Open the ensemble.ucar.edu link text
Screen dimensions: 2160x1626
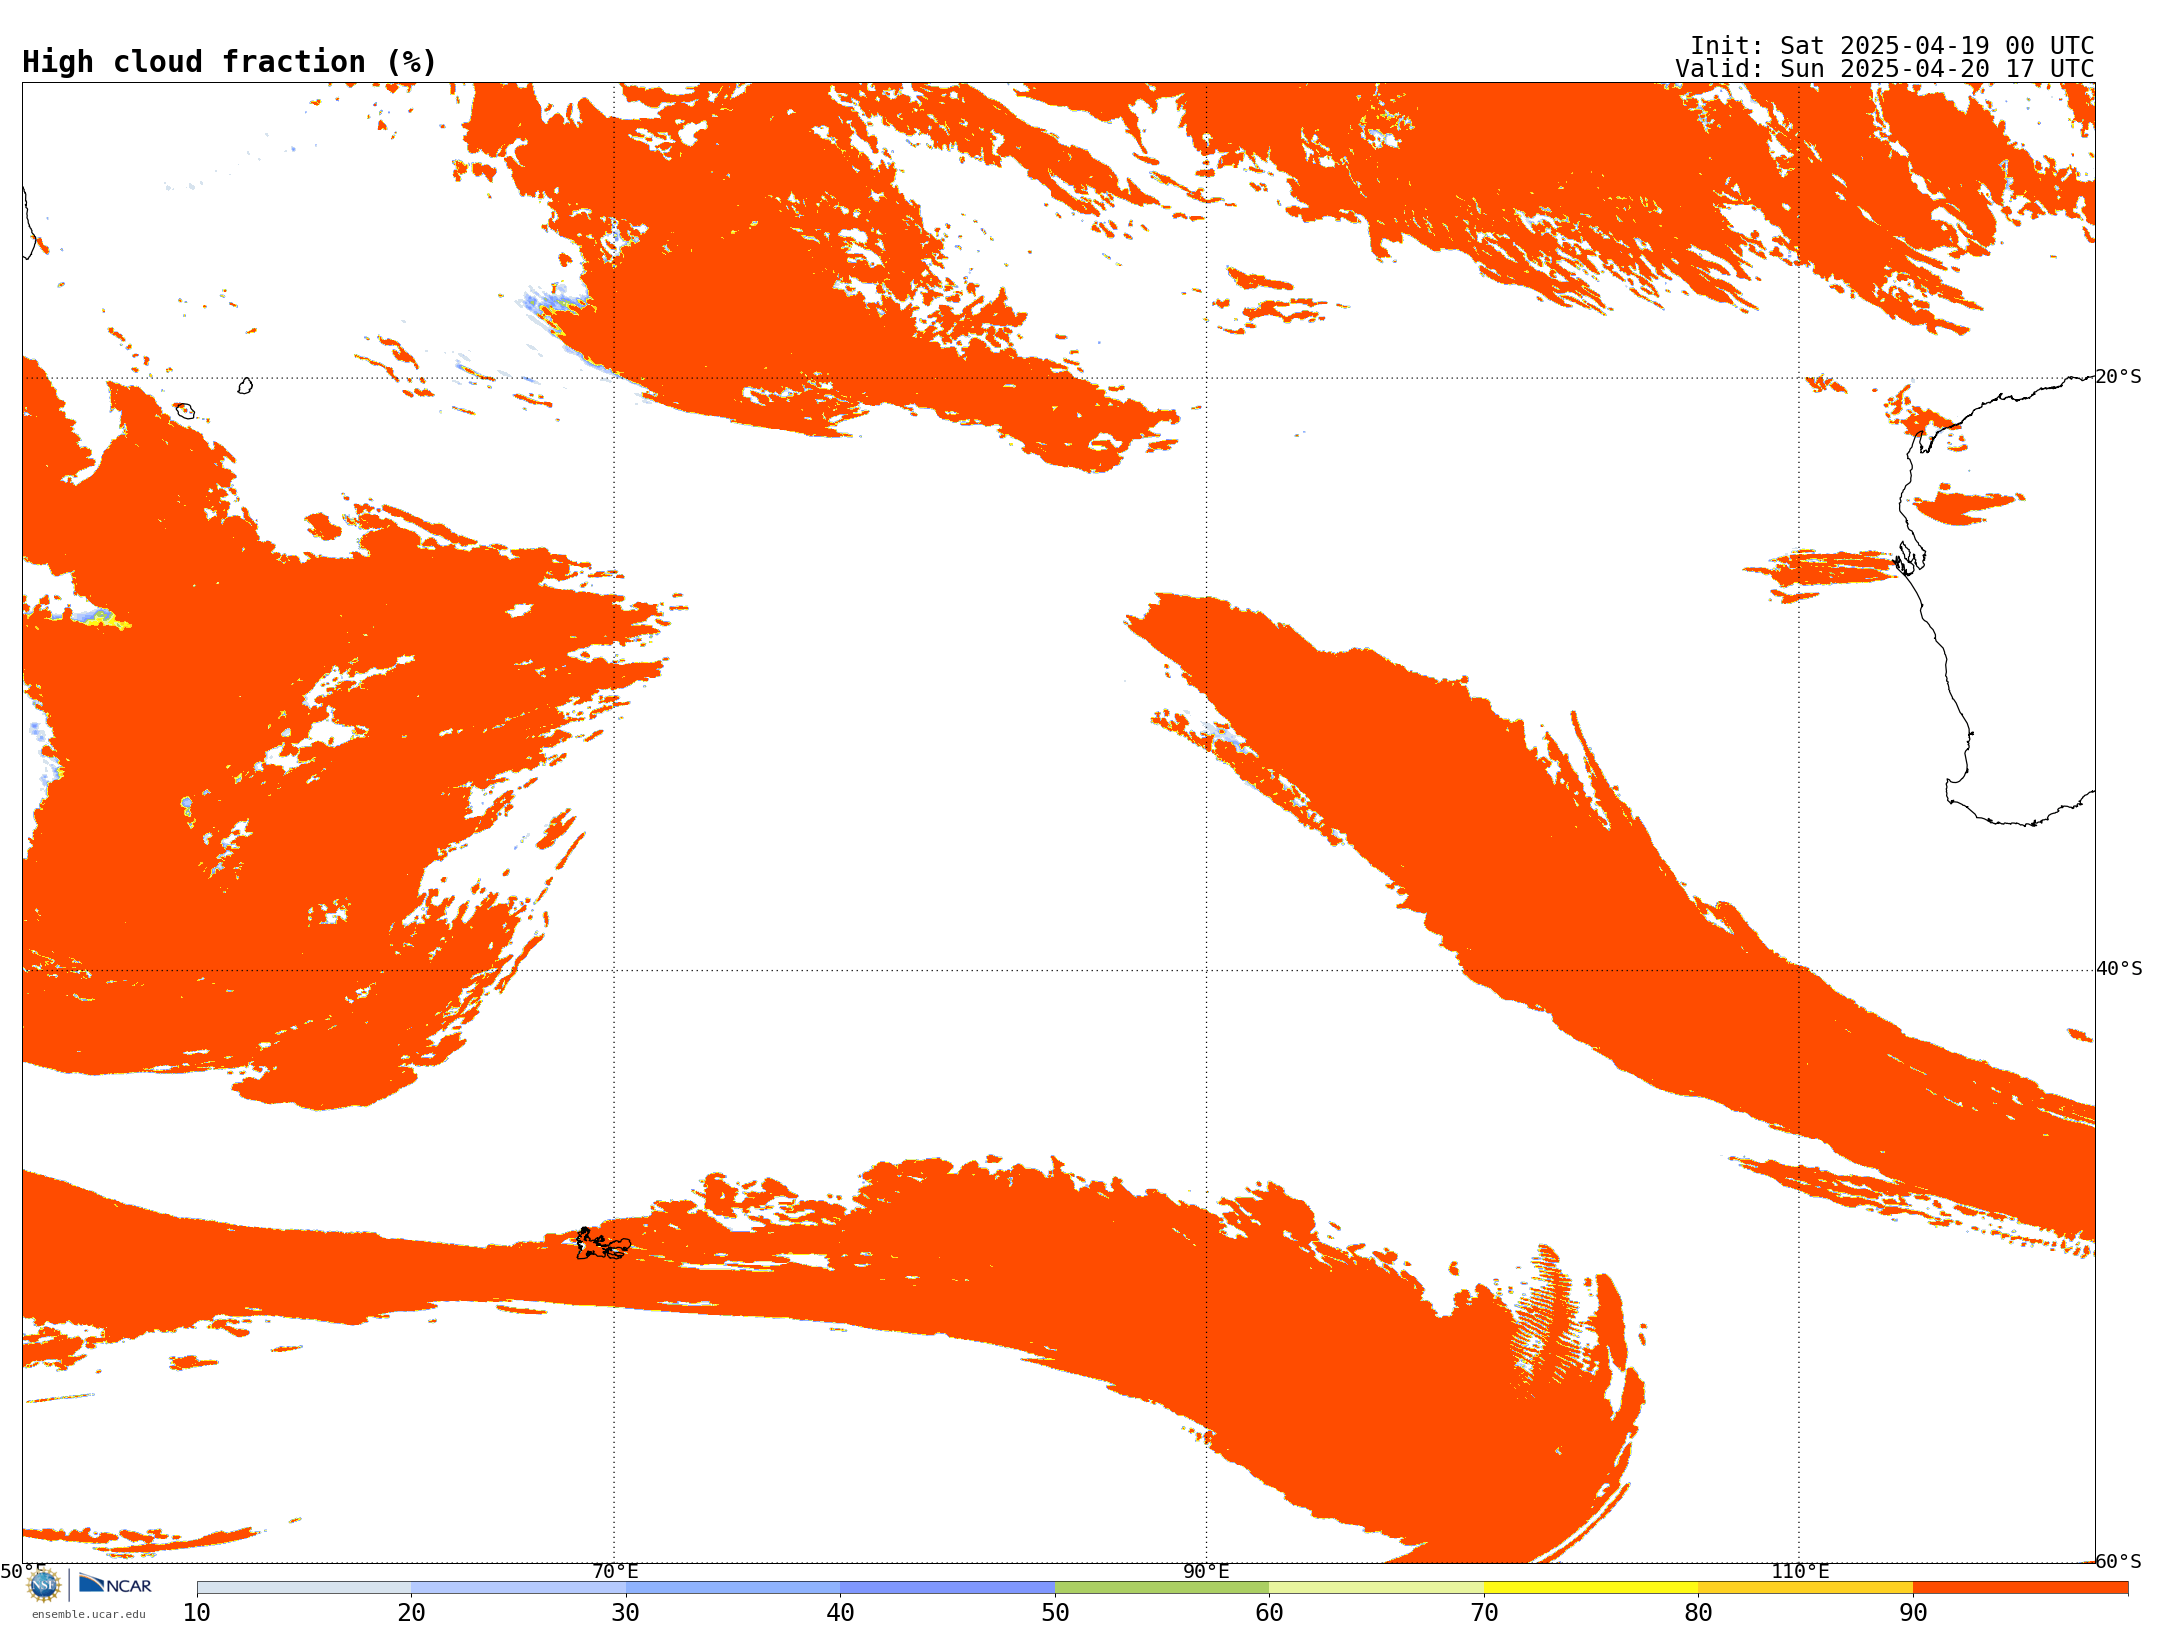pyautogui.click(x=89, y=1614)
